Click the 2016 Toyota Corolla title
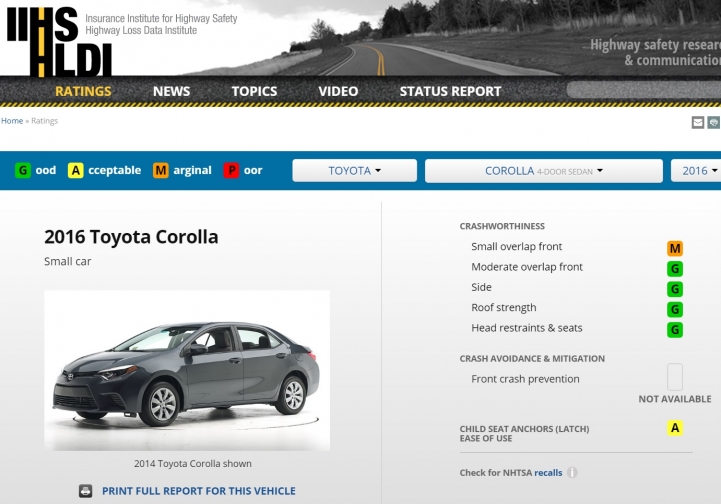The width and height of the screenshot is (721, 504). pos(131,237)
